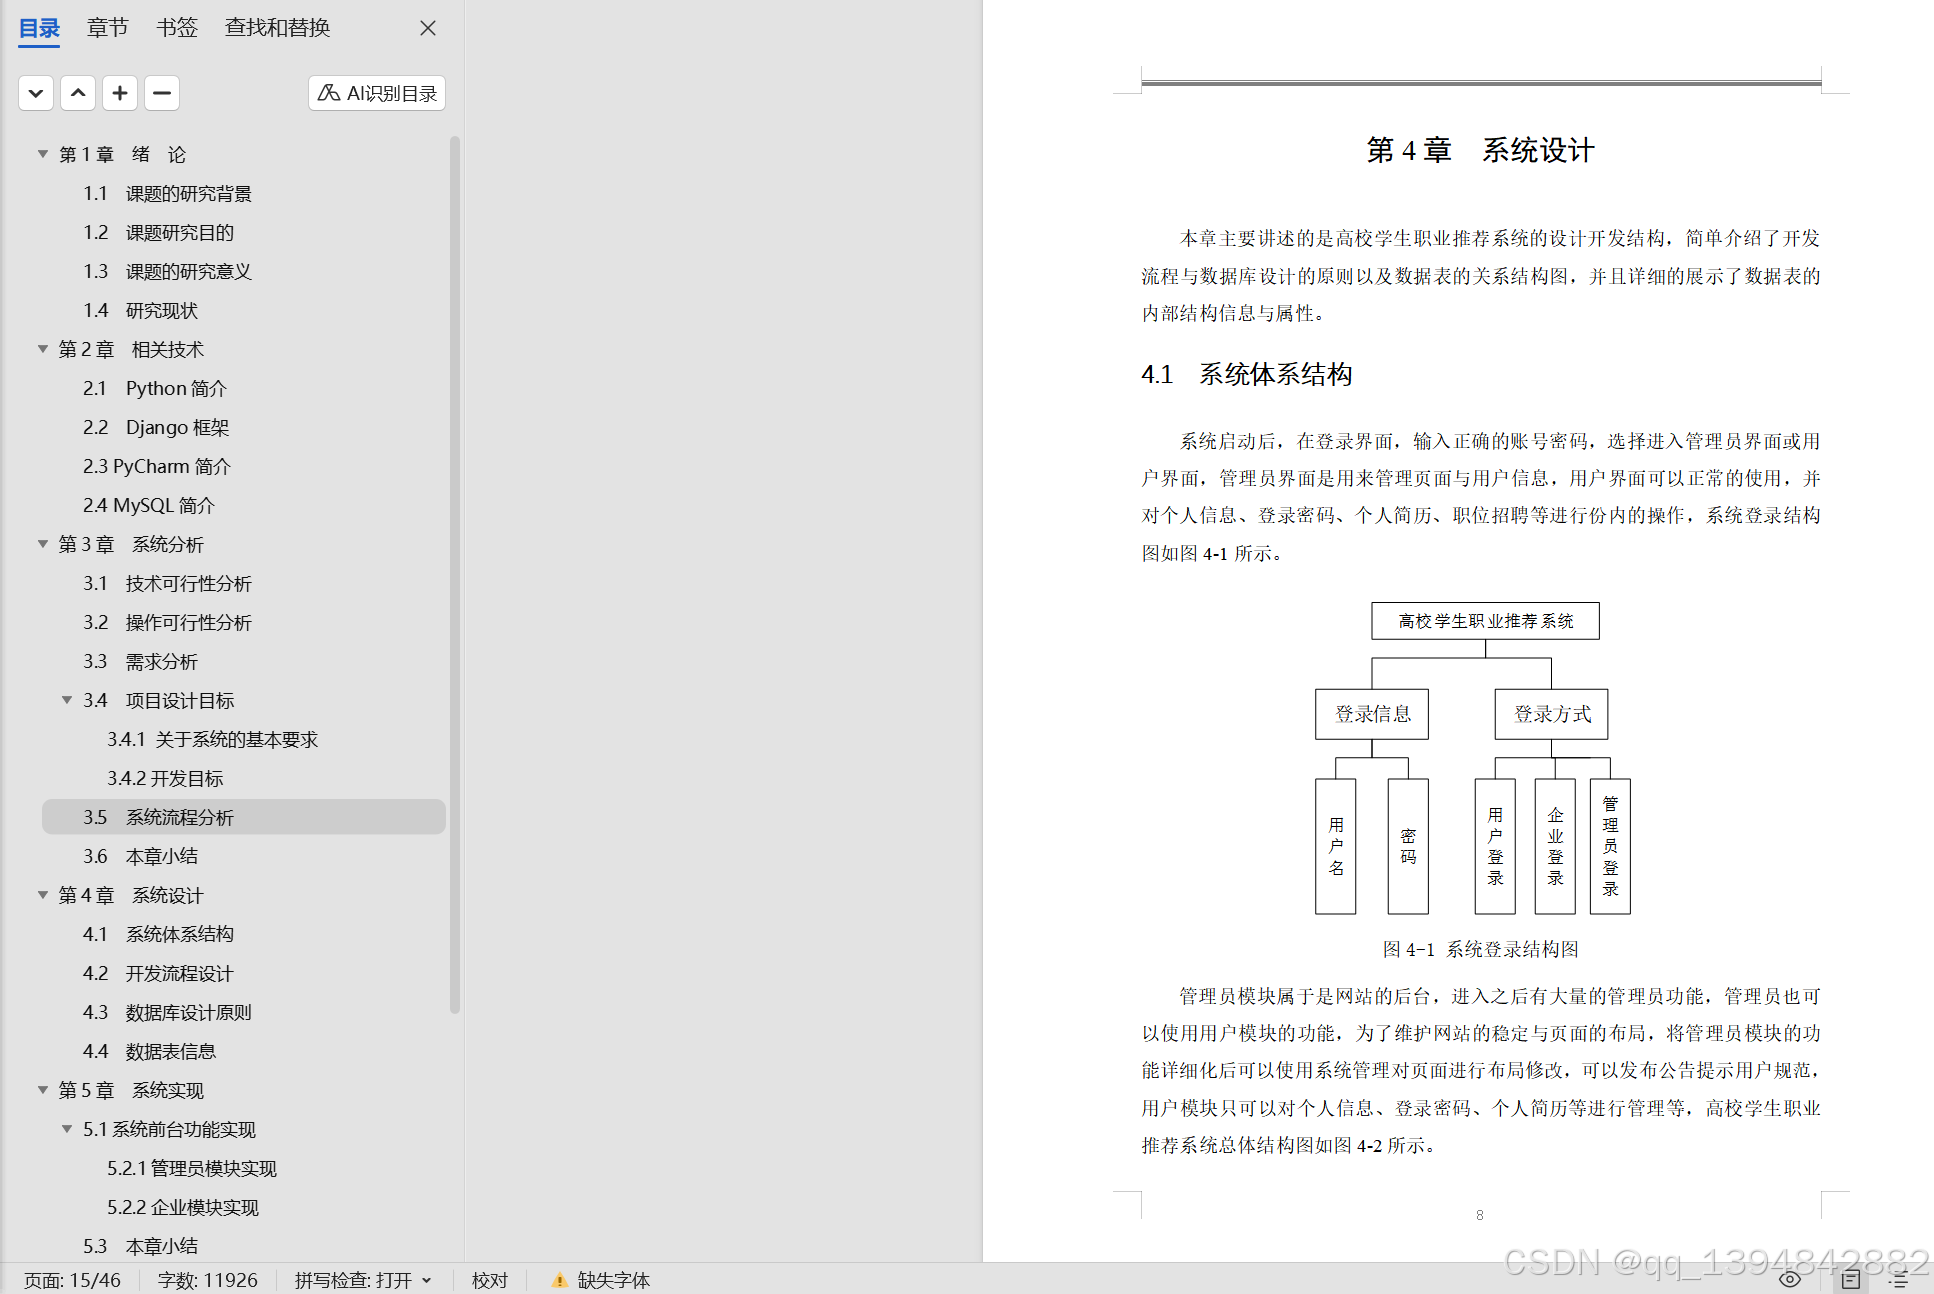Toggle eye protection mode icon in status bar

coord(1790,1279)
